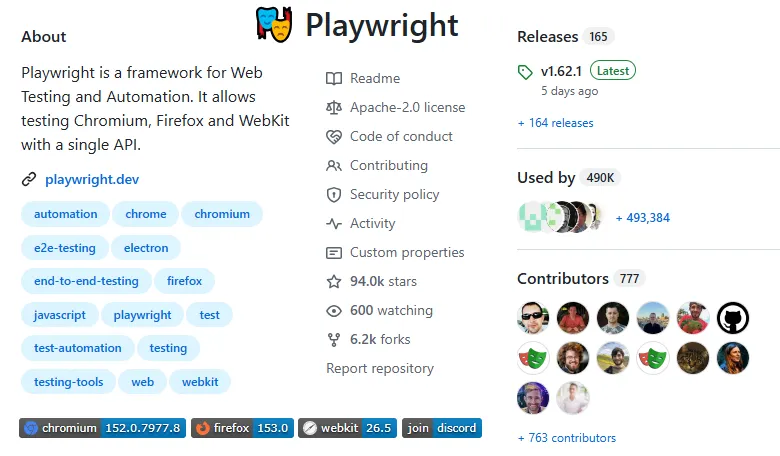Open the Apache-2.0 license link
Image resolution: width=780 pixels, height=456 pixels.
click(x=407, y=107)
